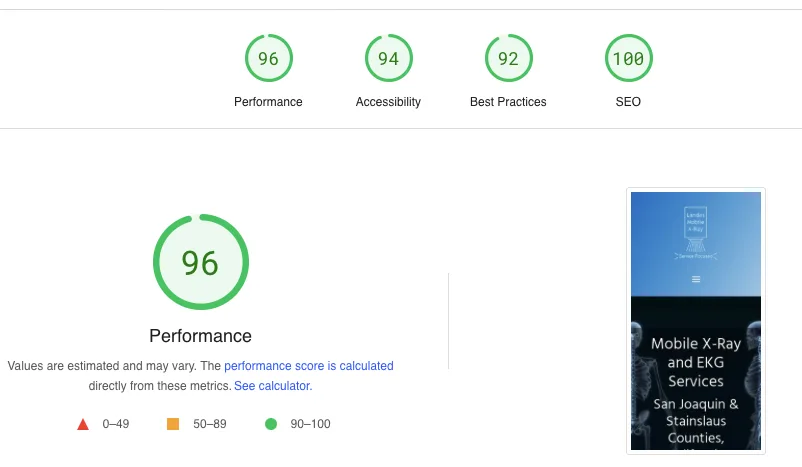Click the 'Mobile X-Ray and EKG Services' heading

[x=696, y=362]
